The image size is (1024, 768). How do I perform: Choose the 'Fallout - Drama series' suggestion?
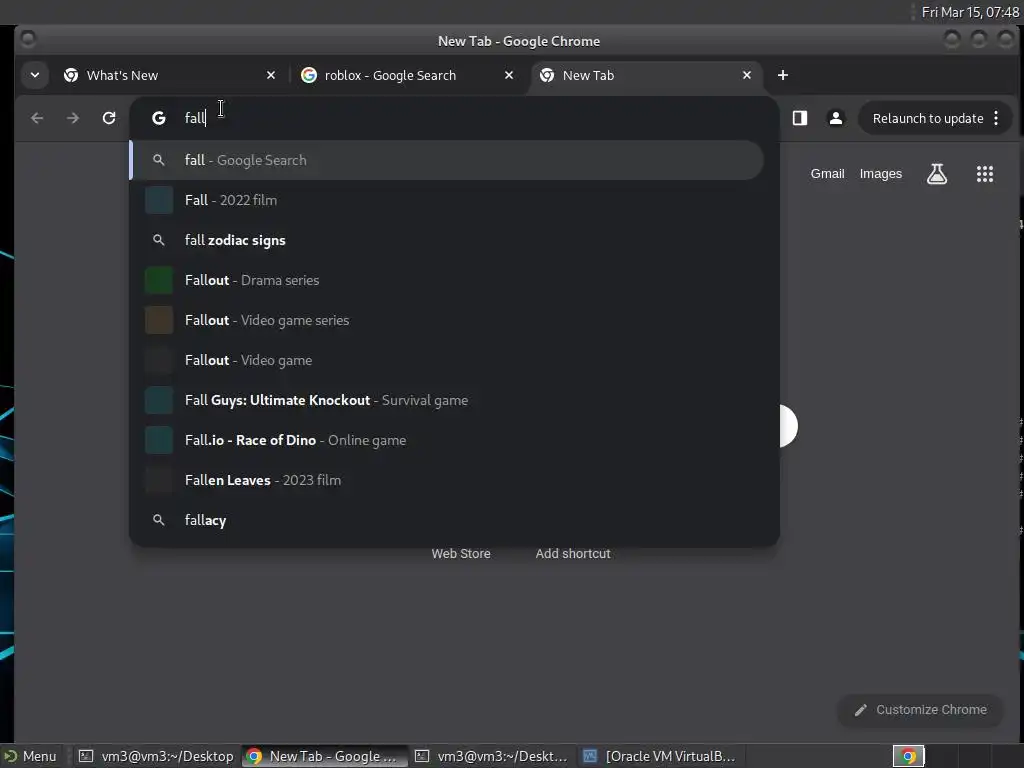pyautogui.click(x=447, y=280)
